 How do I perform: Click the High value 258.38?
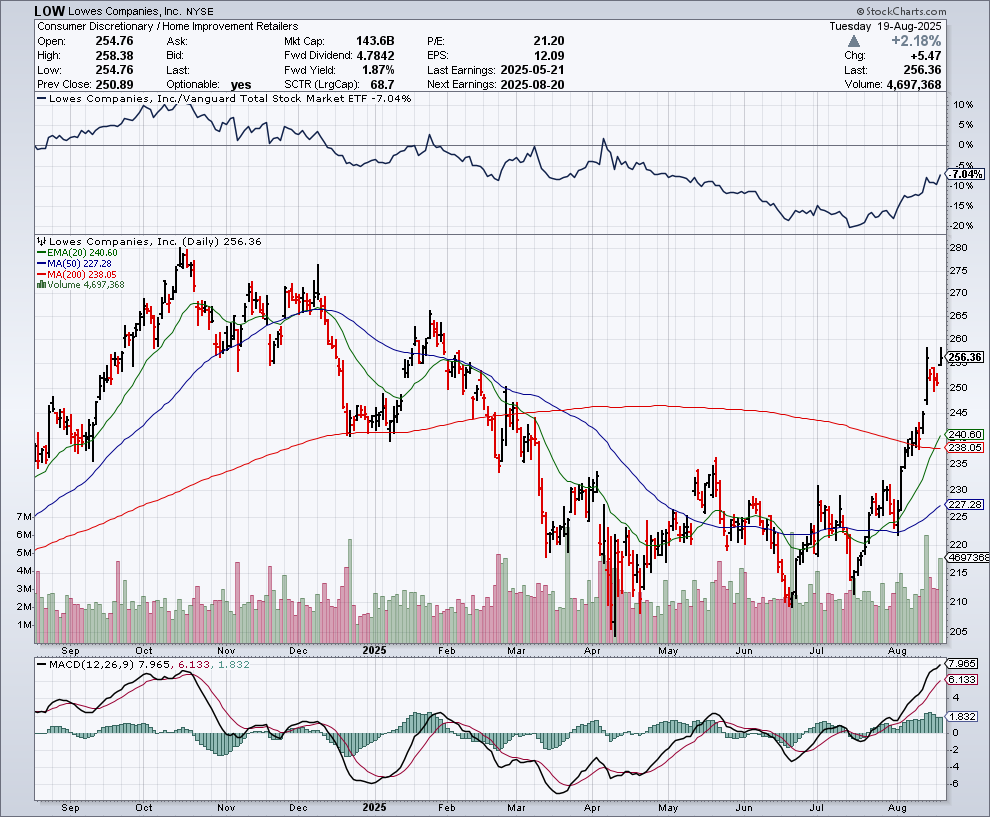(114, 56)
